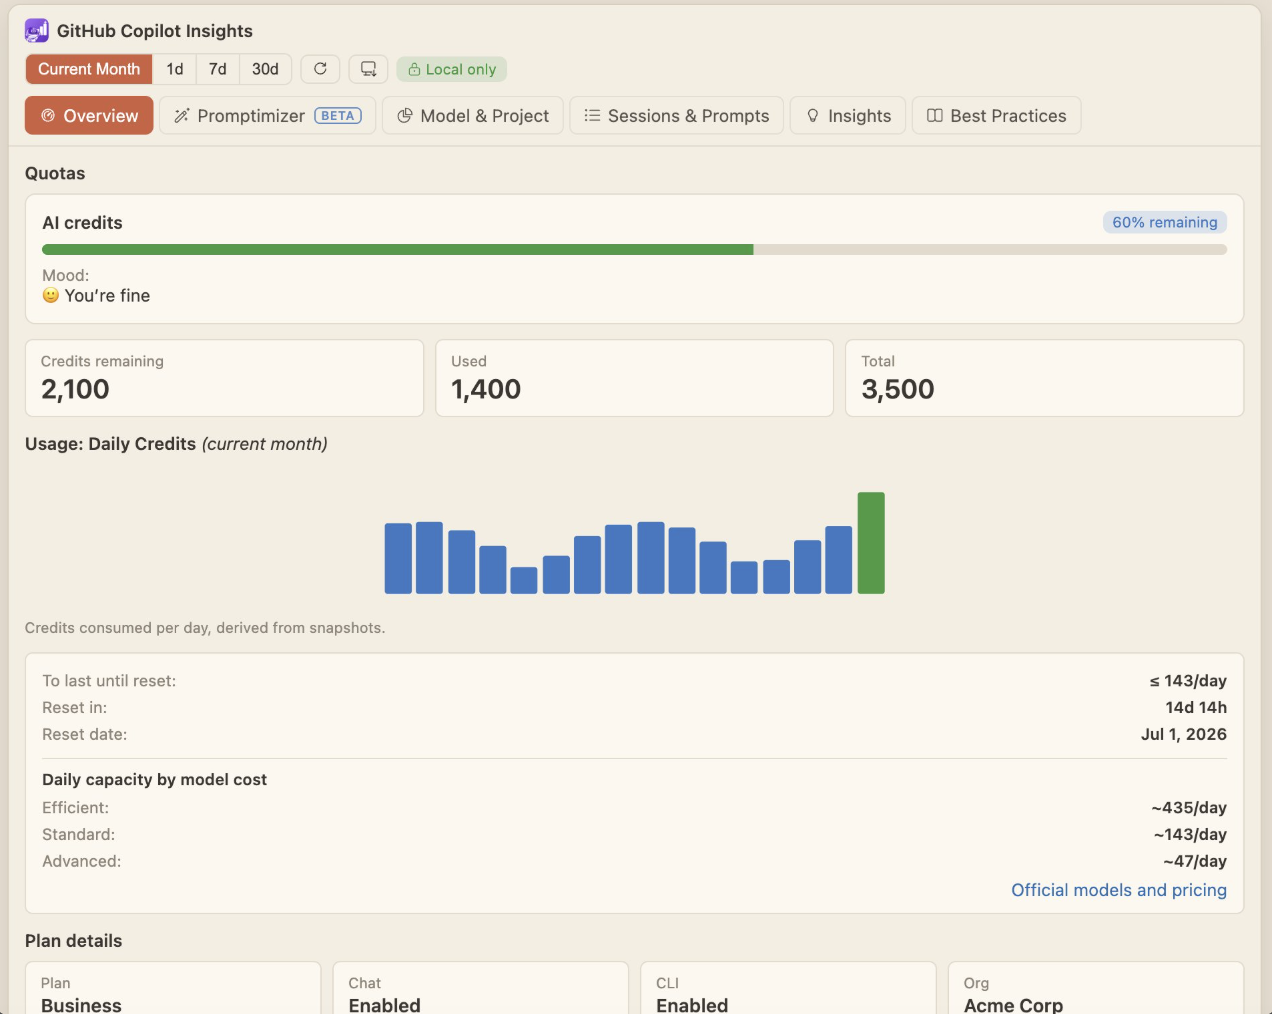The width and height of the screenshot is (1272, 1014).
Task: Click the '≤ 143/day' value
Action: coord(1188,681)
